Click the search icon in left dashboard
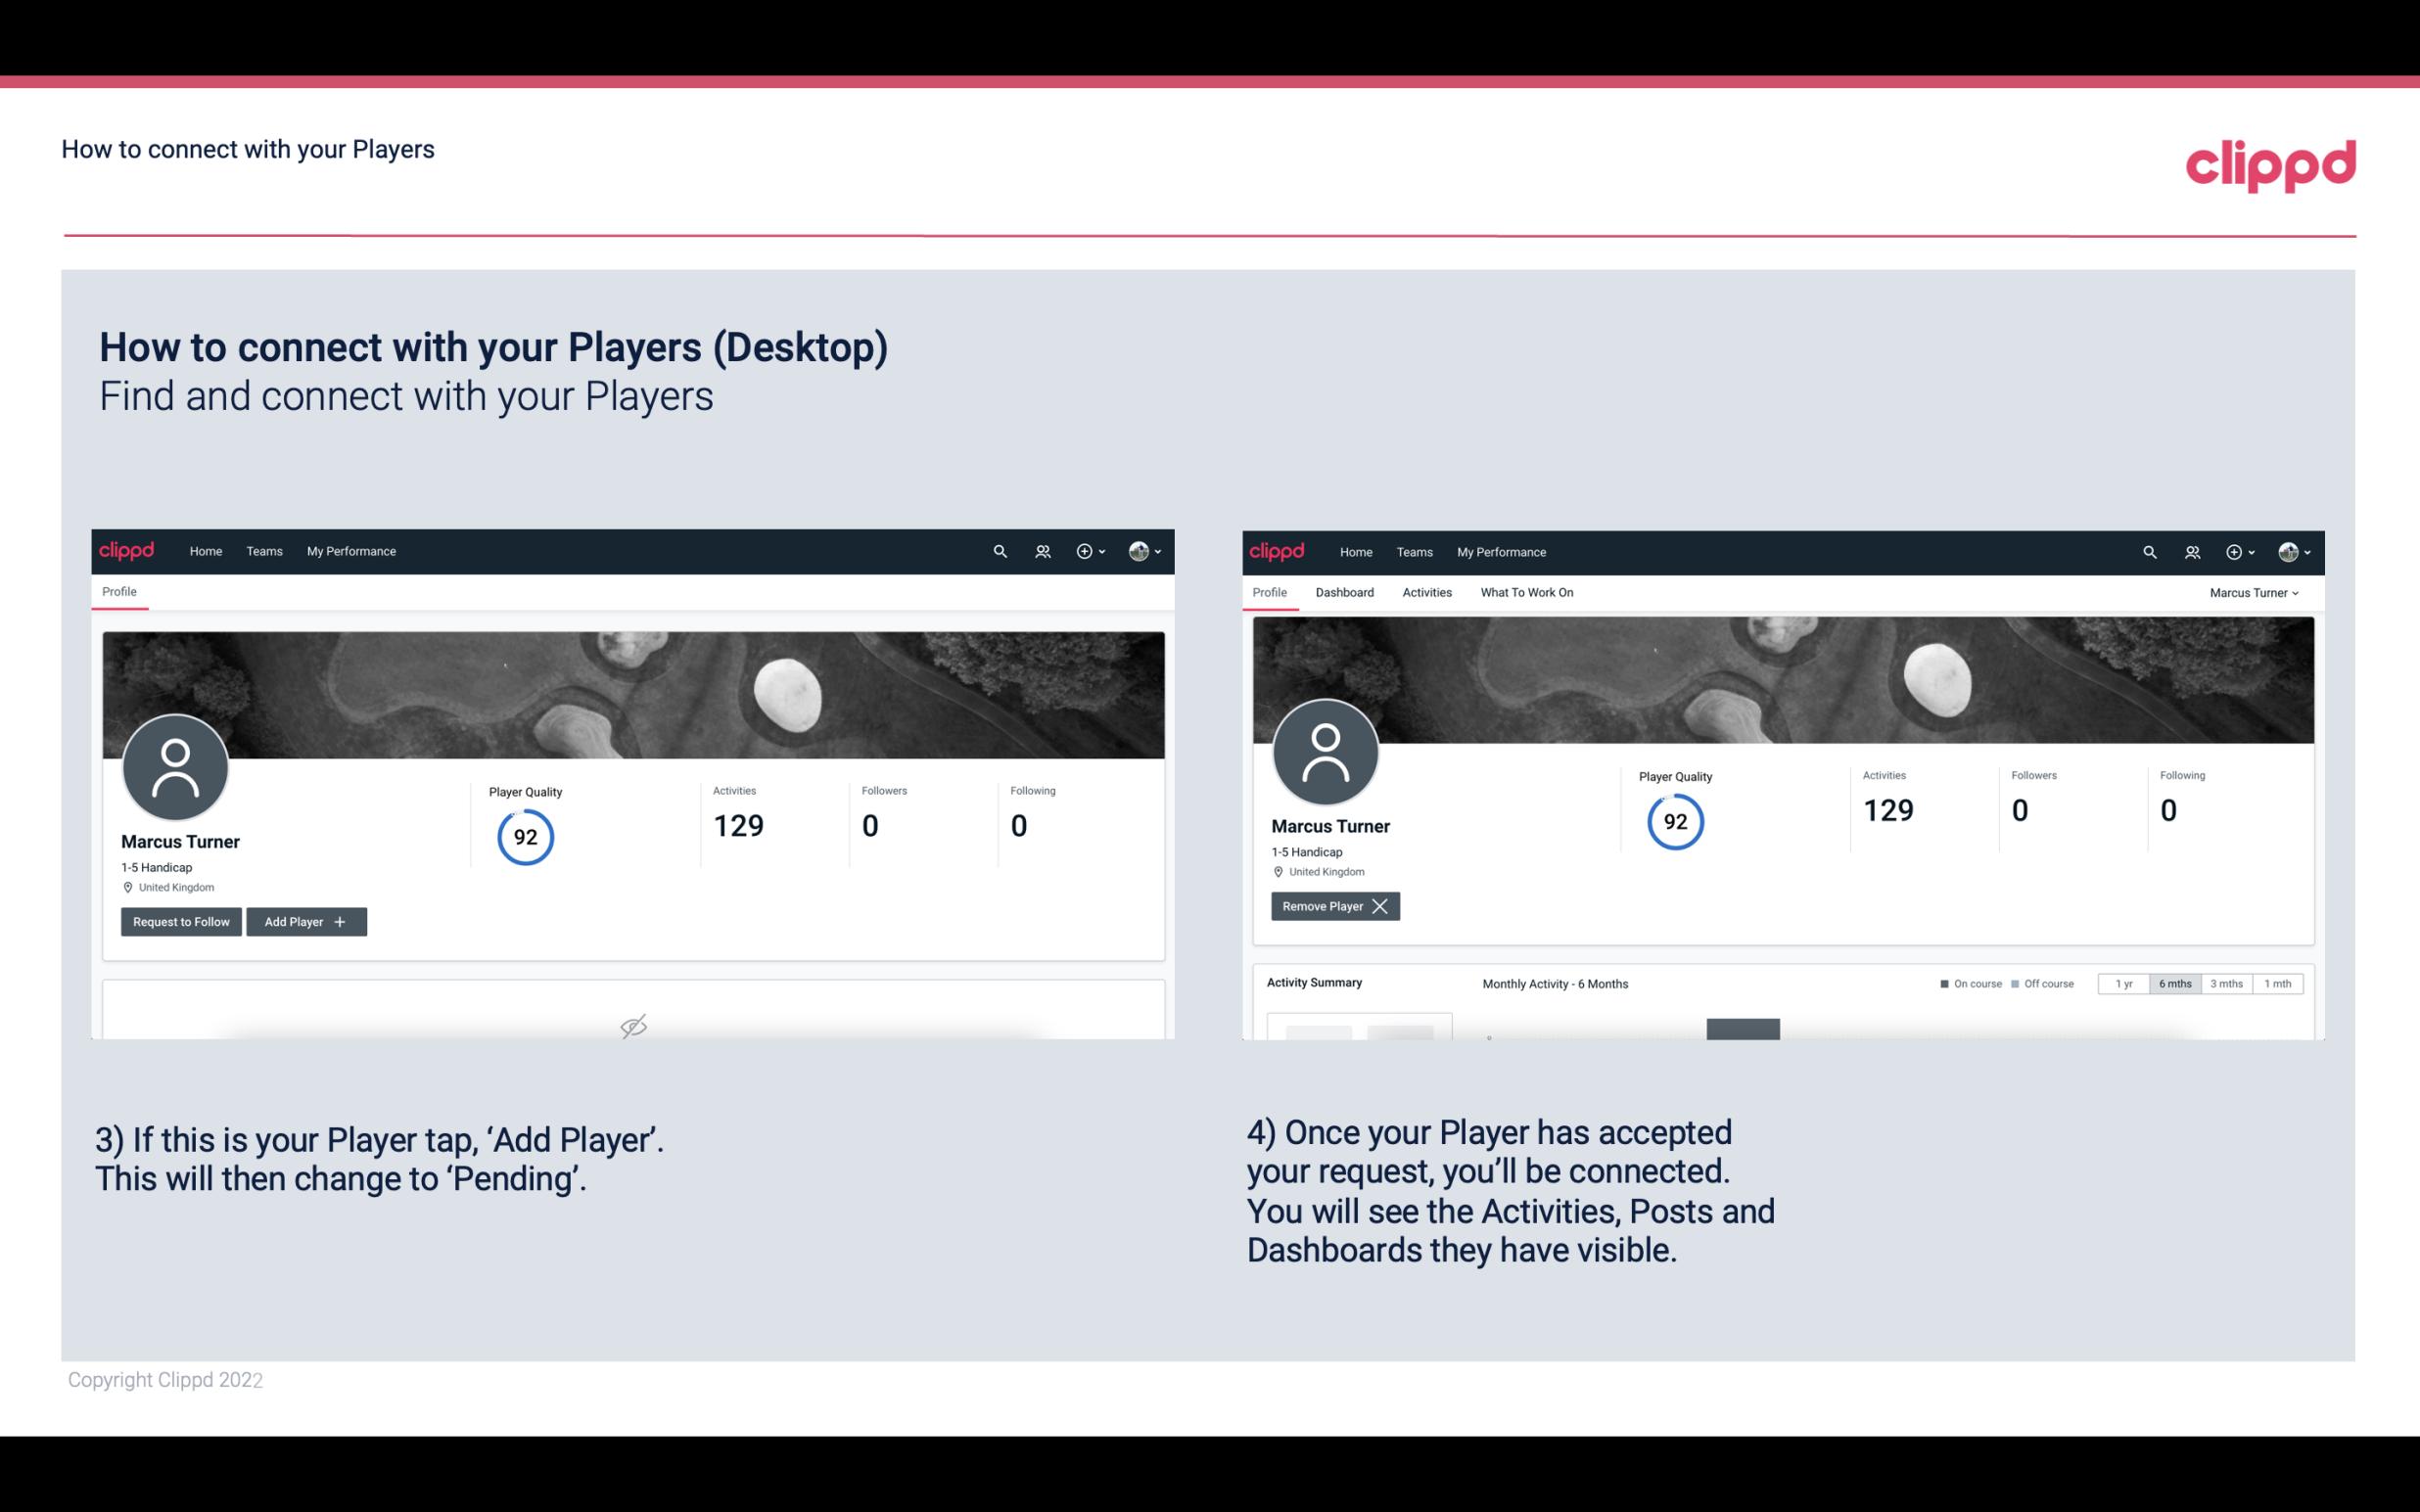2420x1512 pixels. tap(999, 550)
